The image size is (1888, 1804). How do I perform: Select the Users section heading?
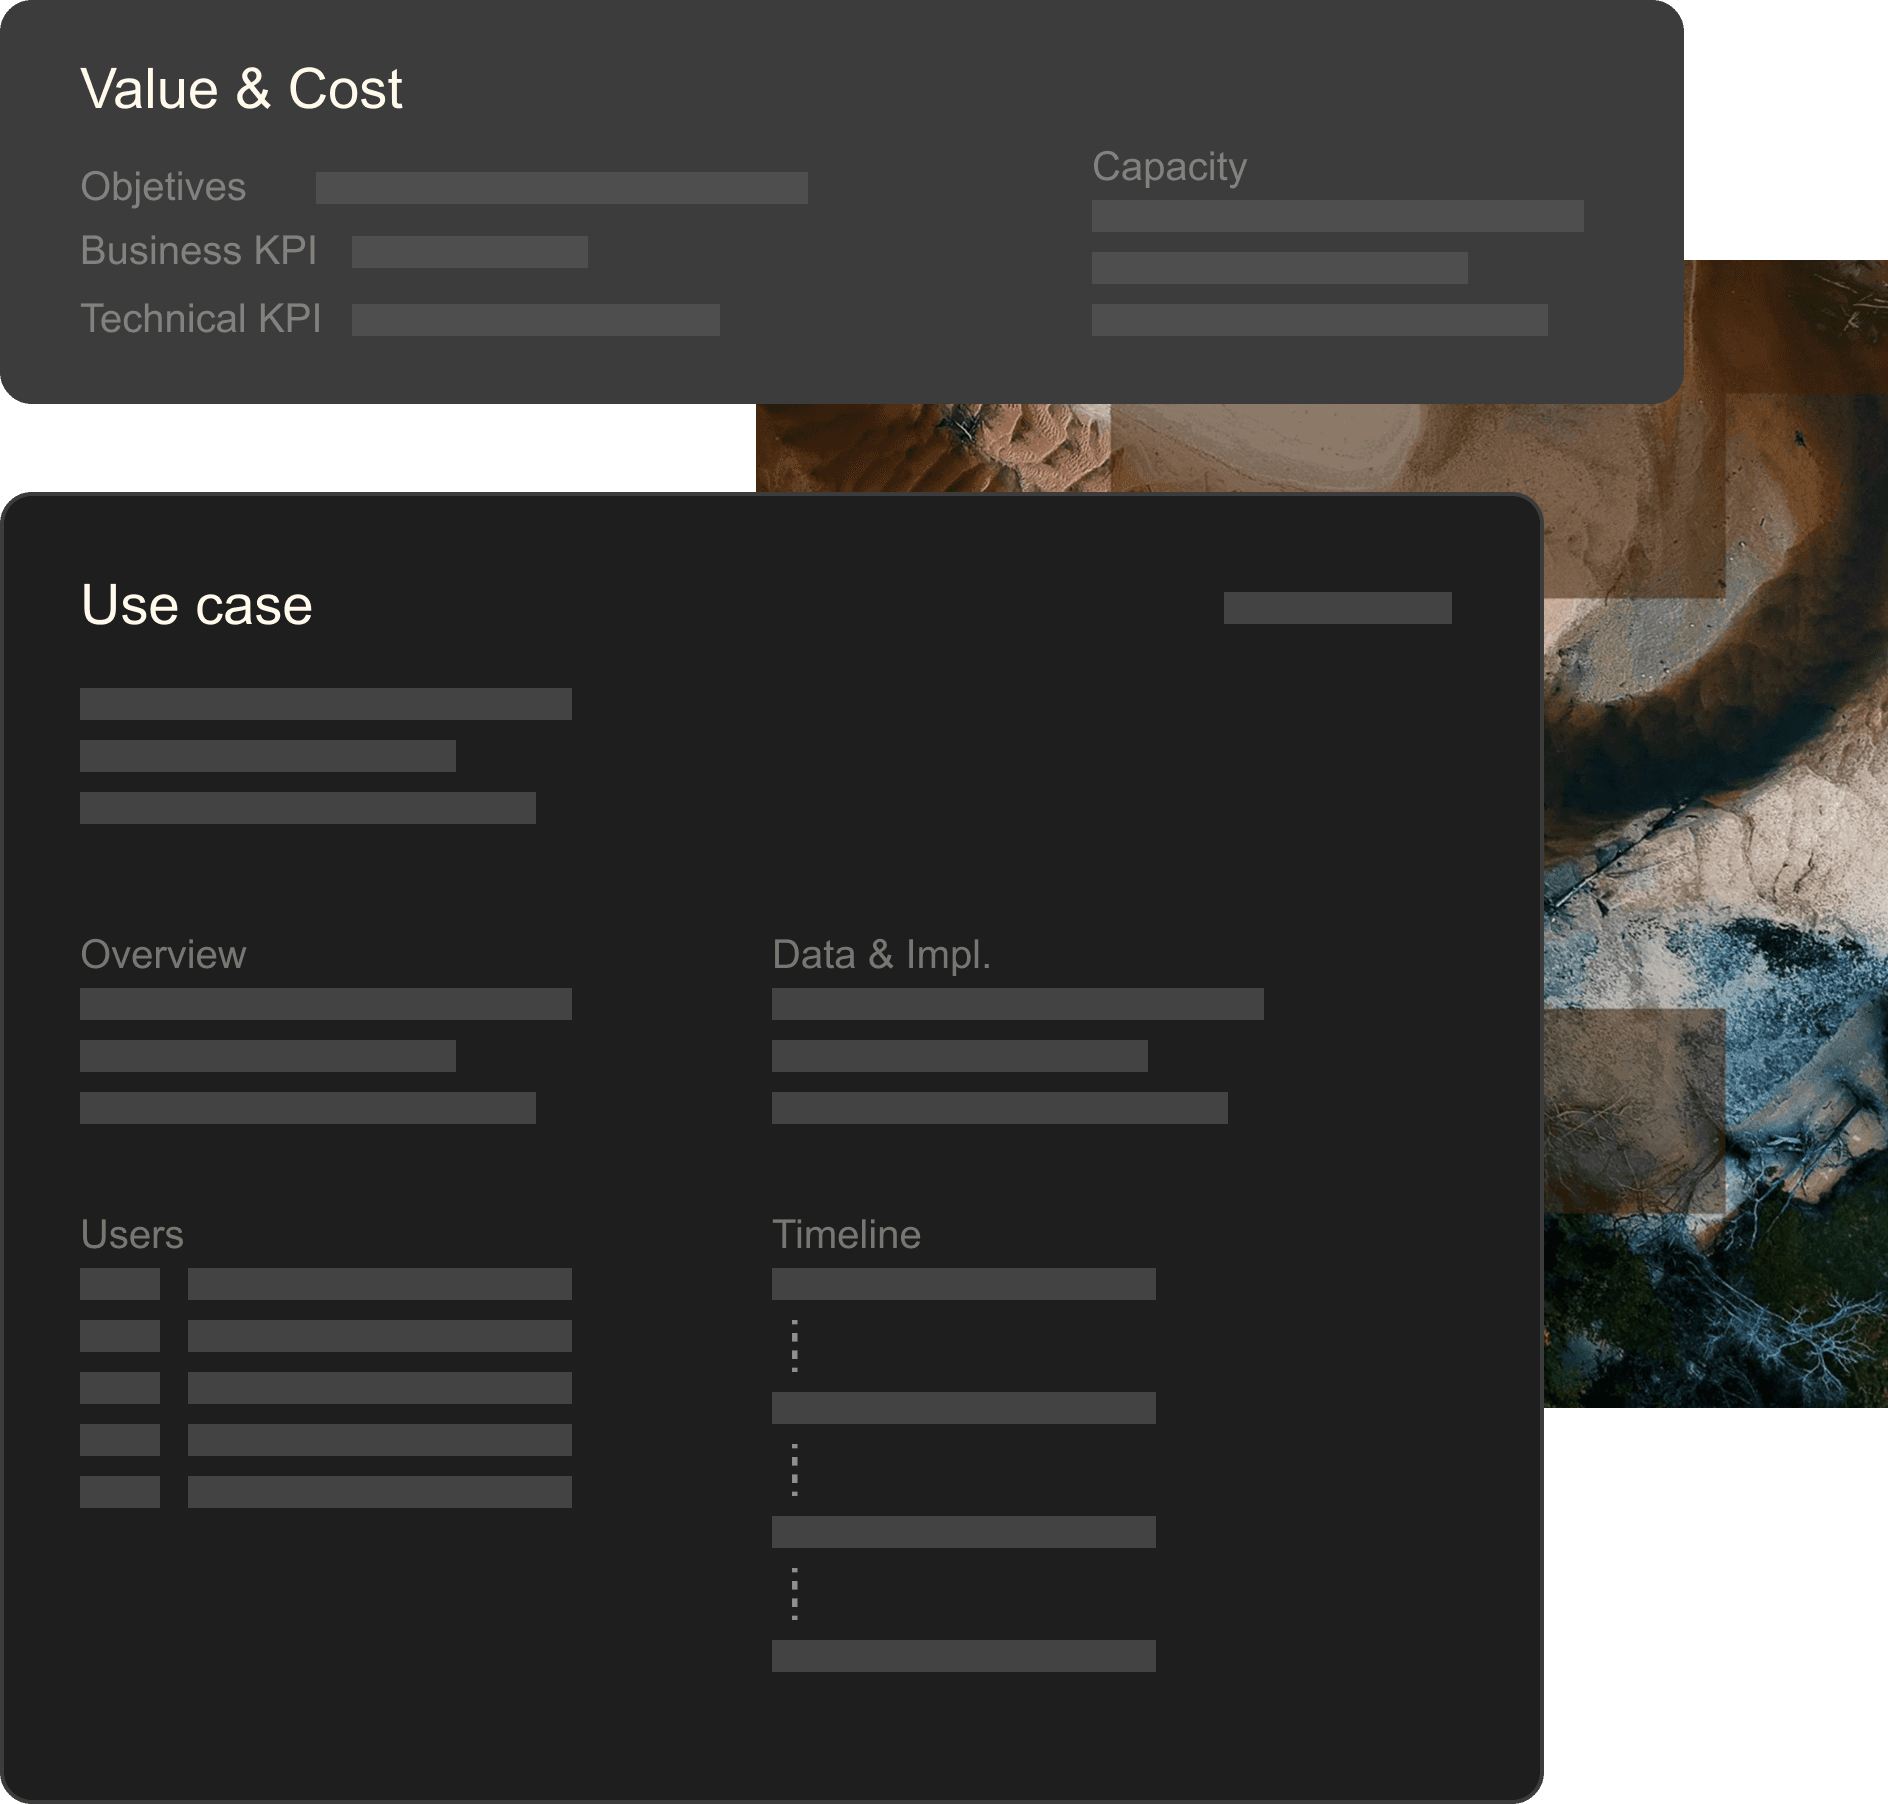[x=132, y=1235]
